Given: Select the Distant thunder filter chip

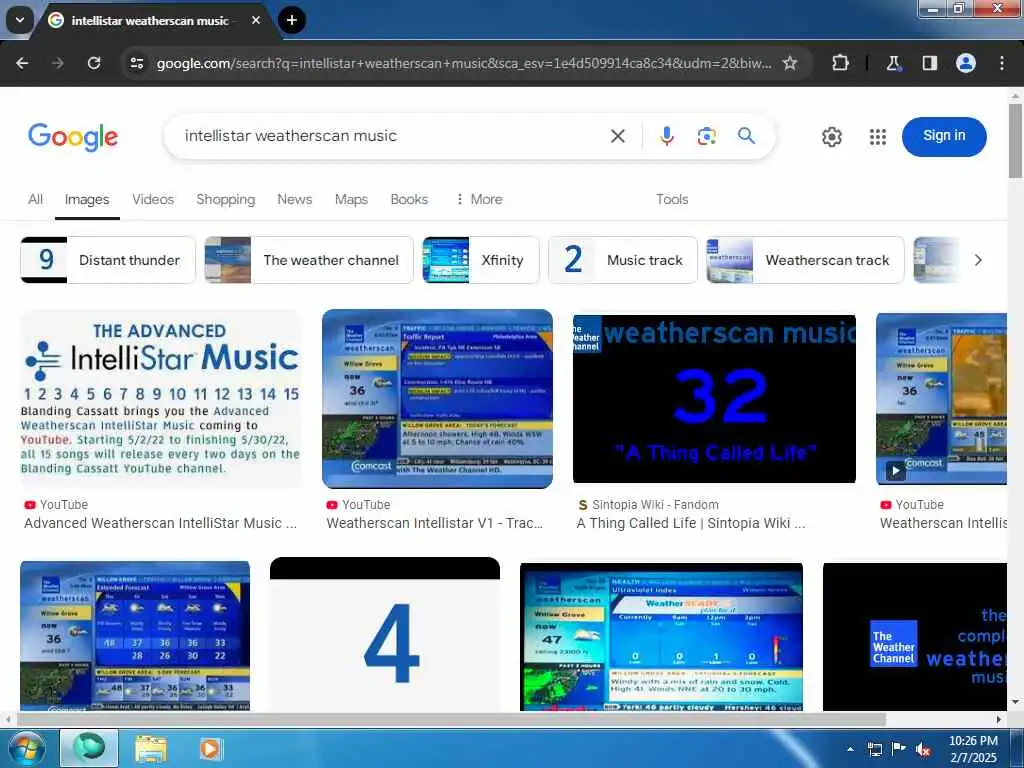Looking at the screenshot, I should (x=108, y=260).
